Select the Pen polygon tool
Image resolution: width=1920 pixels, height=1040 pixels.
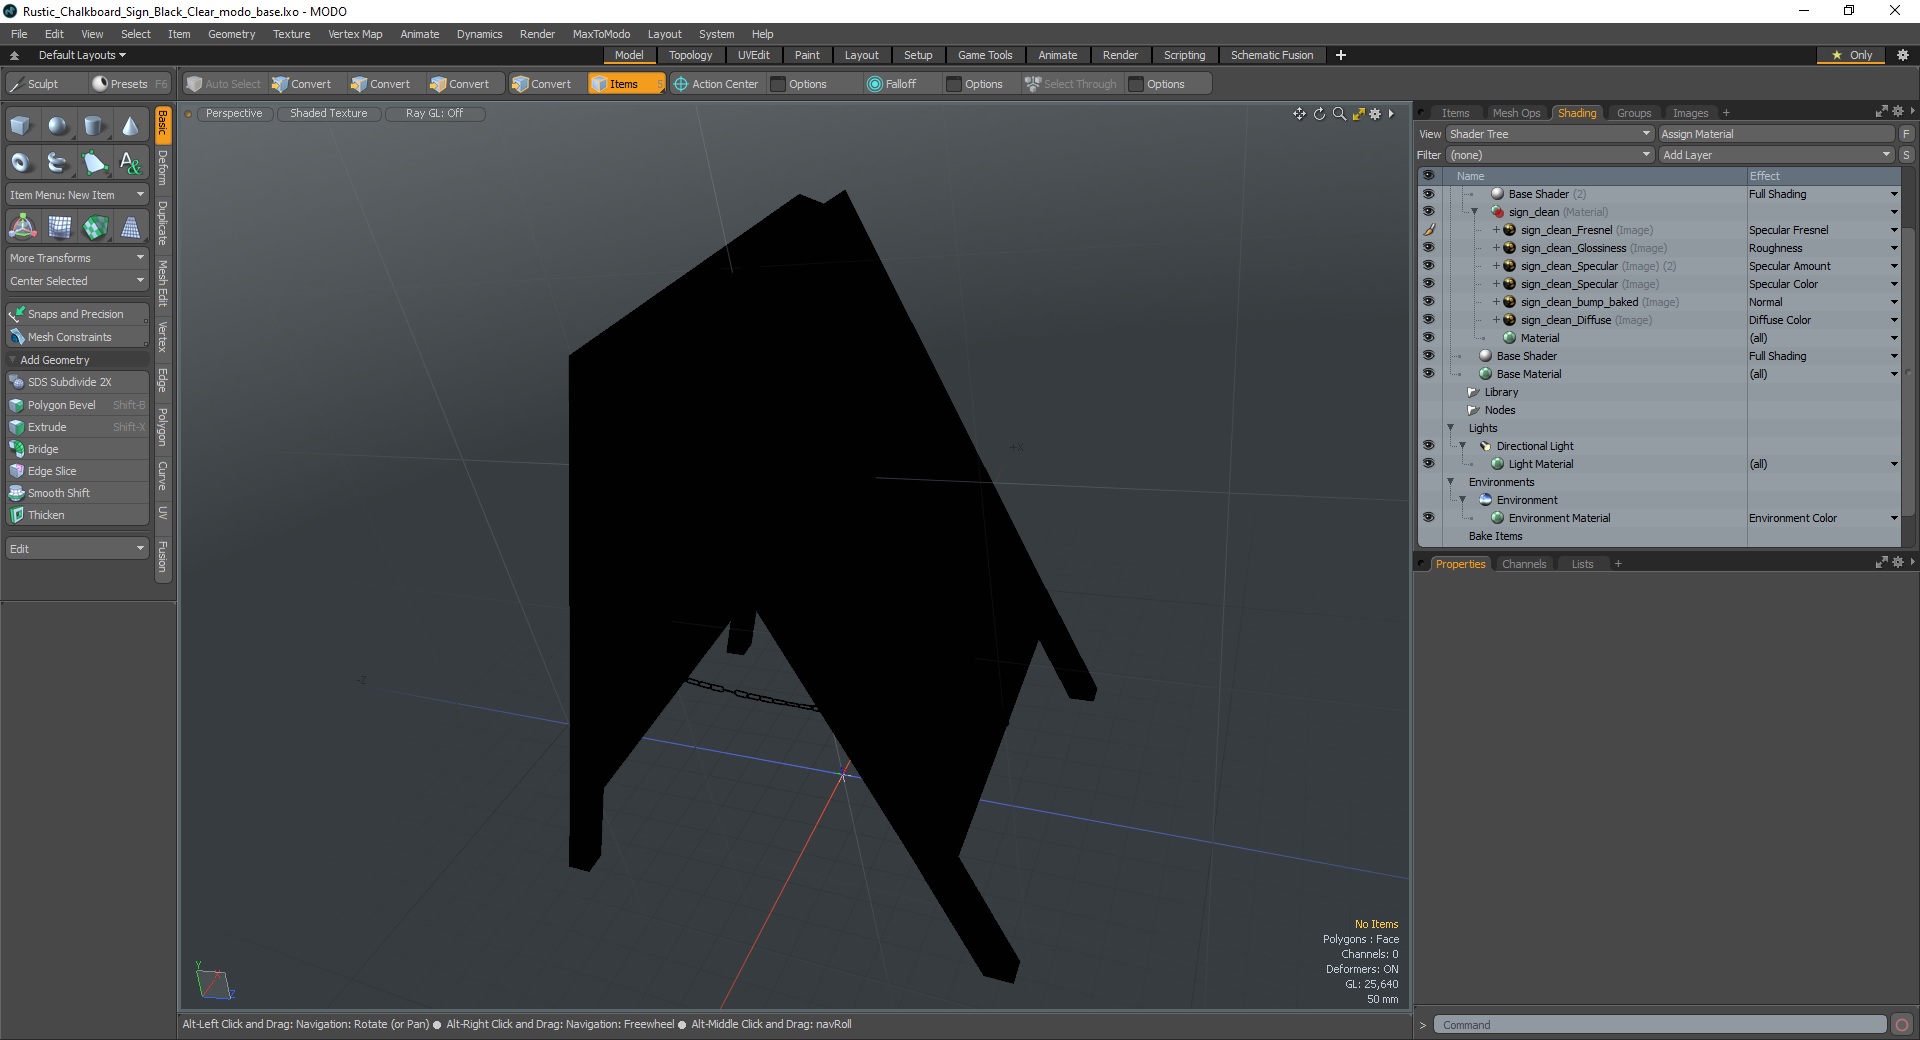[x=94, y=162]
